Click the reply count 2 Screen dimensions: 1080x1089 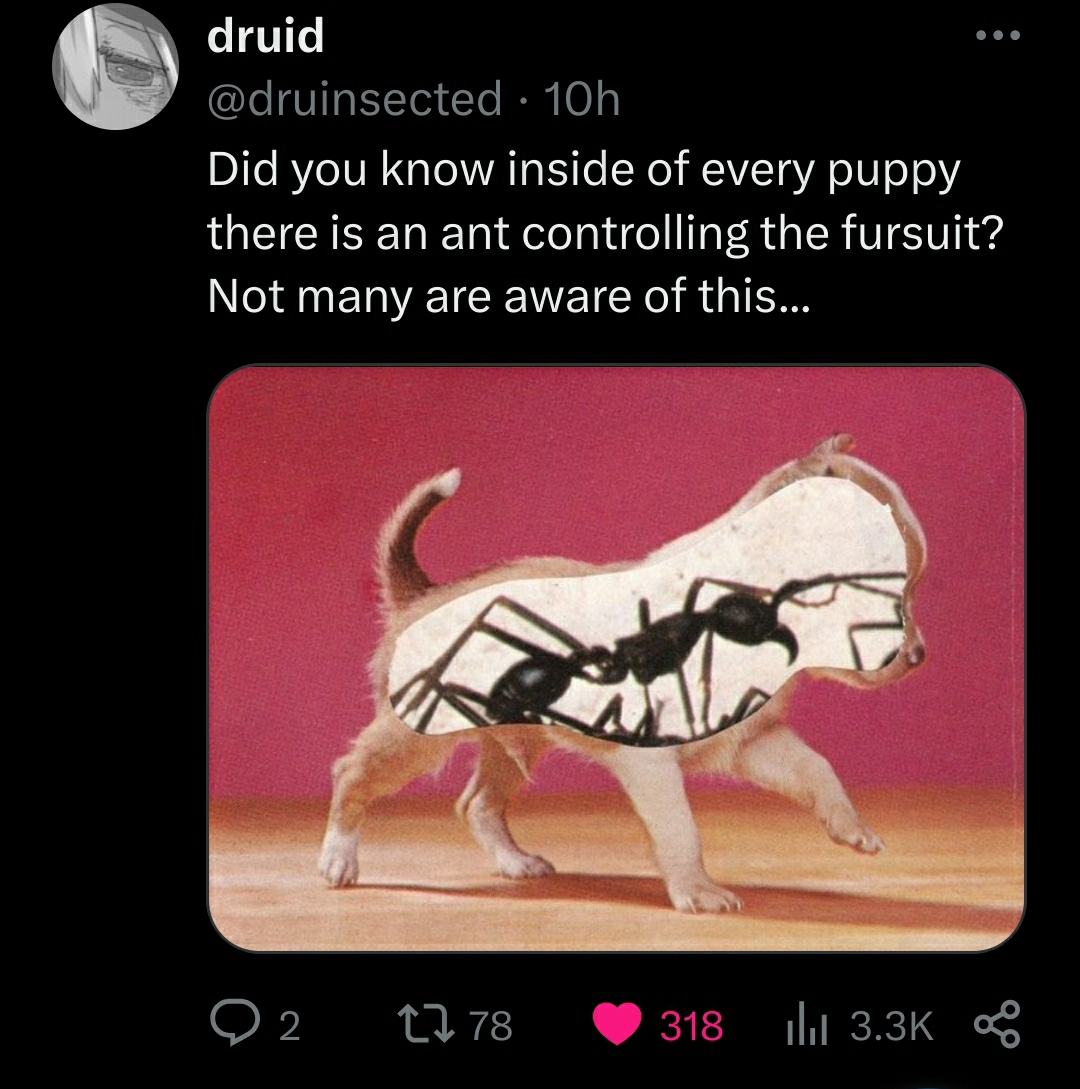coord(287,1025)
